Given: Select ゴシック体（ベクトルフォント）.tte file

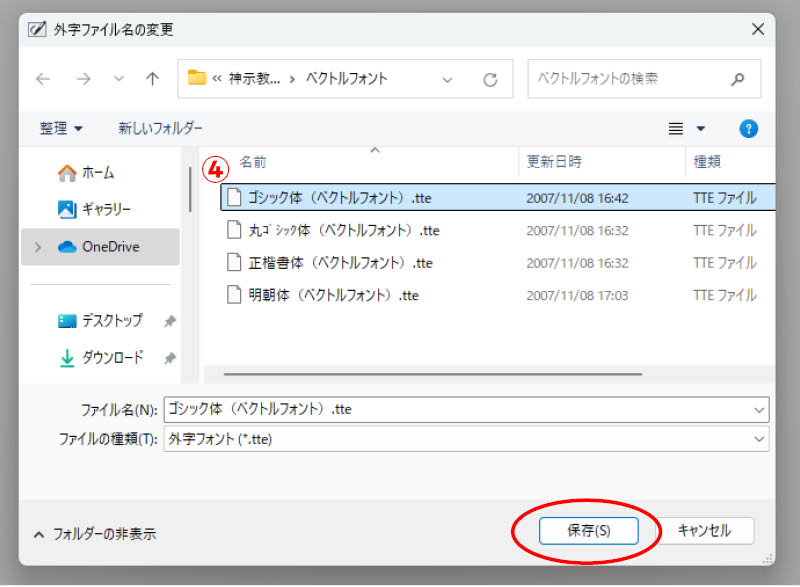Looking at the screenshot, I should [x=497, y=197].
